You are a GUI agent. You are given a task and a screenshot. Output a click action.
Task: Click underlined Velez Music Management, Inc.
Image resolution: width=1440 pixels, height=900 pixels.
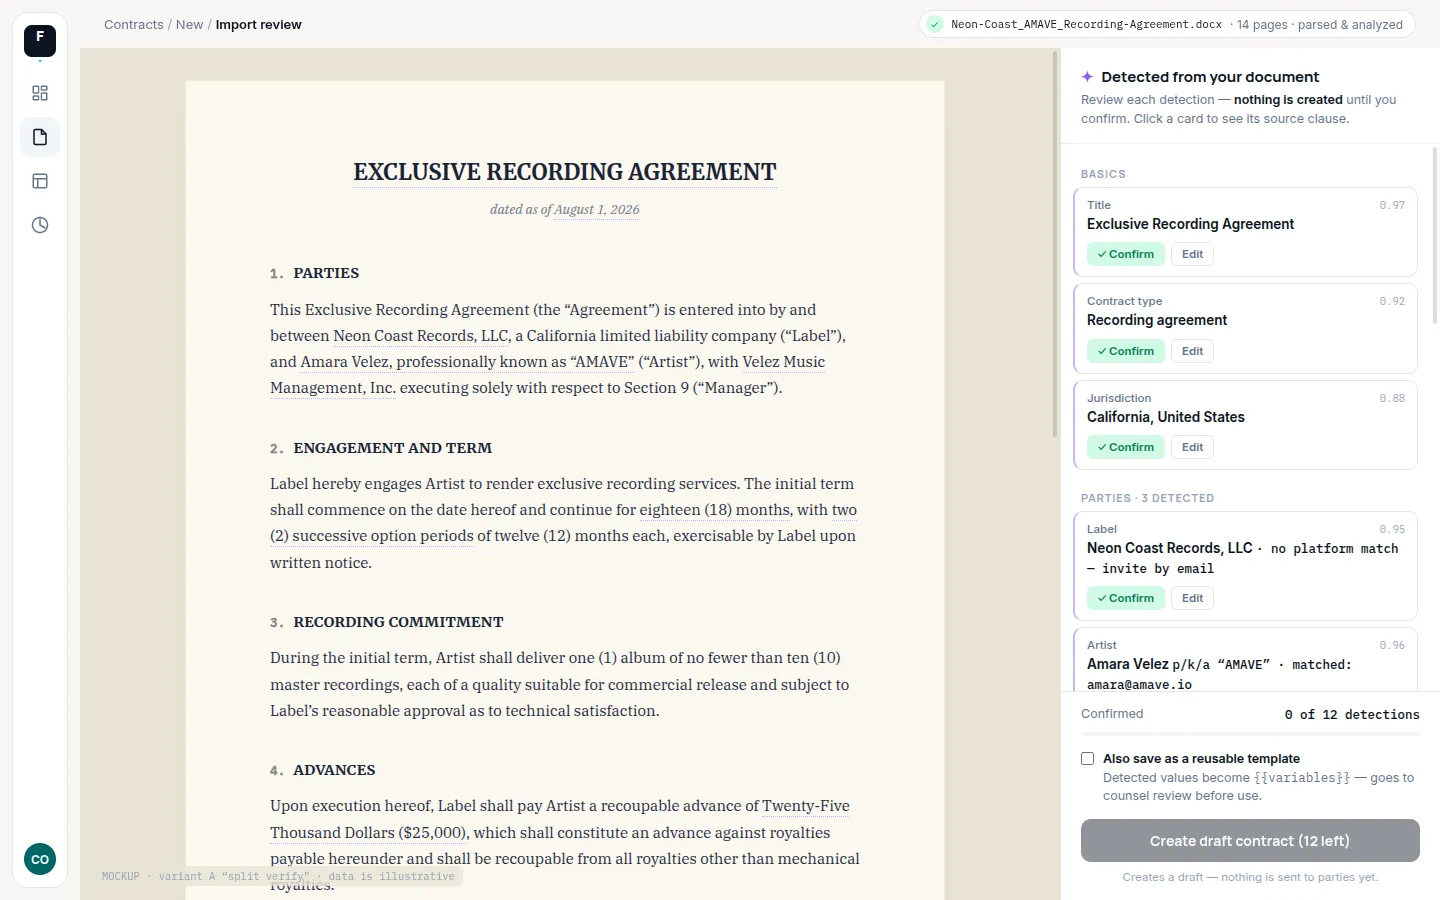[x=547, y=375]
